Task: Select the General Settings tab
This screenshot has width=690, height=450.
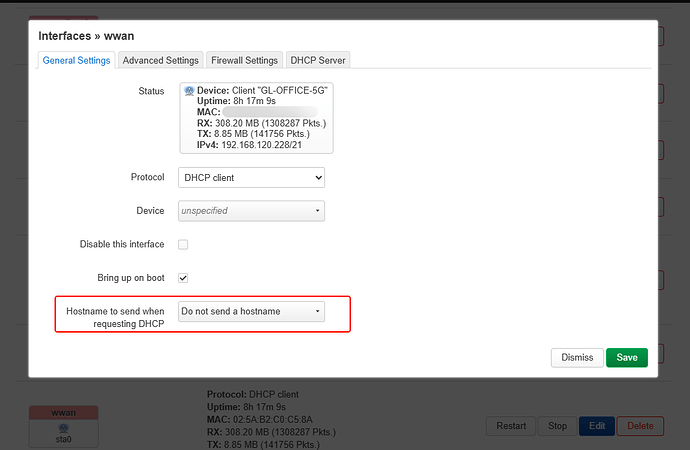Action: click(x=76, y=61)
